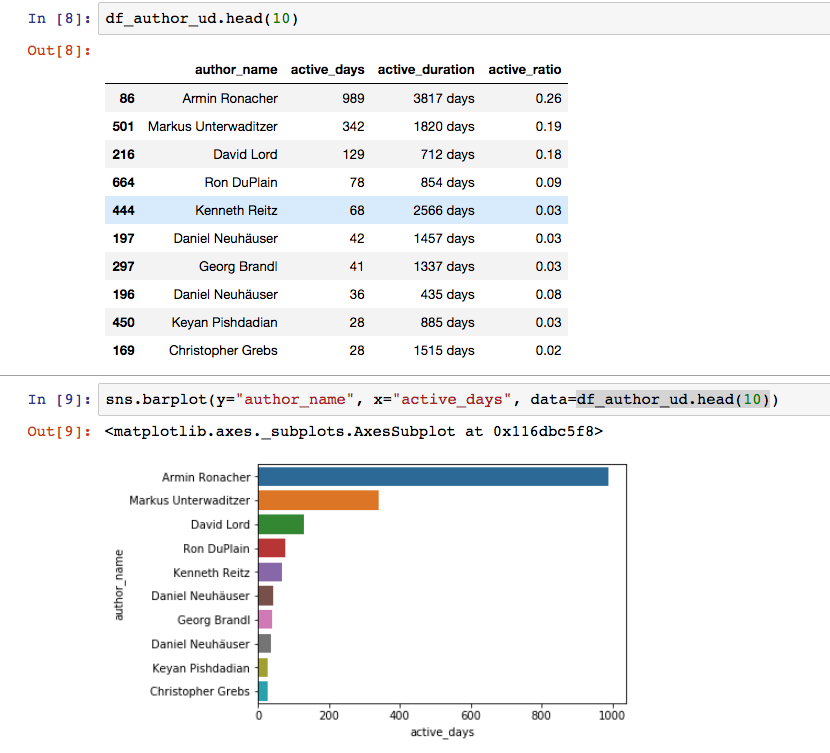Click the active_ratio column header
830x753 pixels.
tap(525, 69)
